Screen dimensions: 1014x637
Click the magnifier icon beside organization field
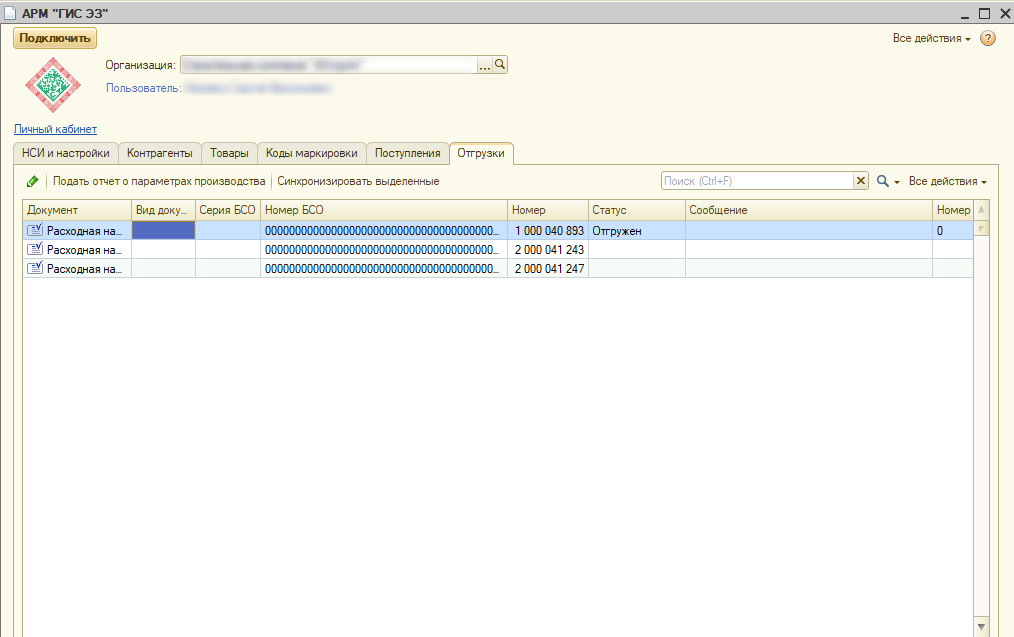(x=501, y=65)
